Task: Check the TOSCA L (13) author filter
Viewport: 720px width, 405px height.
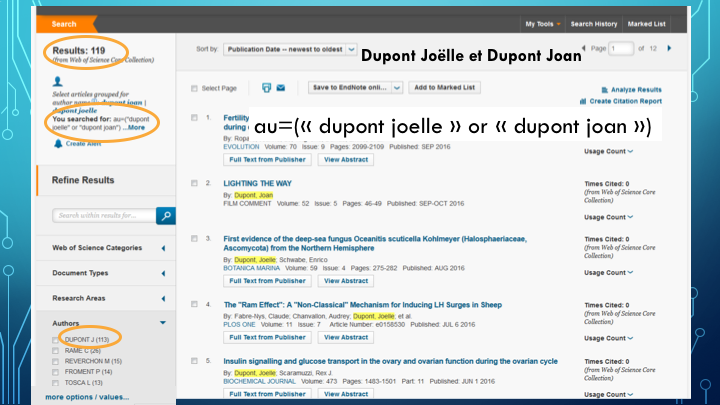Action: [56, 383]
